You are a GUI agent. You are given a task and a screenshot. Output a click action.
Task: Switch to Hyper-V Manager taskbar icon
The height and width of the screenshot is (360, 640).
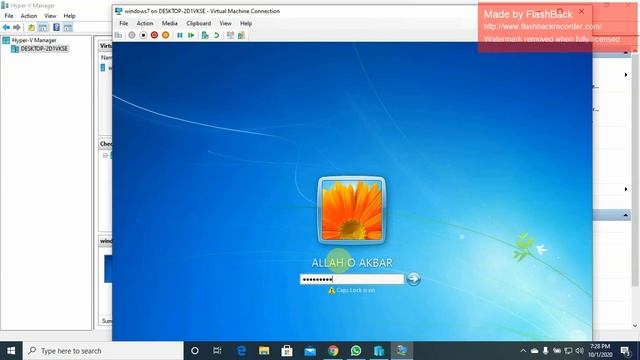(379, 351)
